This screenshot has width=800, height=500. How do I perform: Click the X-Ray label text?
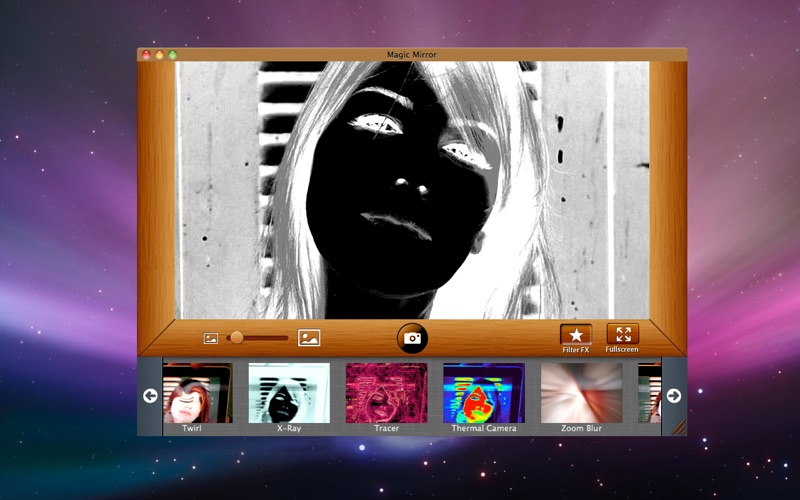click(x=289, y=429)
